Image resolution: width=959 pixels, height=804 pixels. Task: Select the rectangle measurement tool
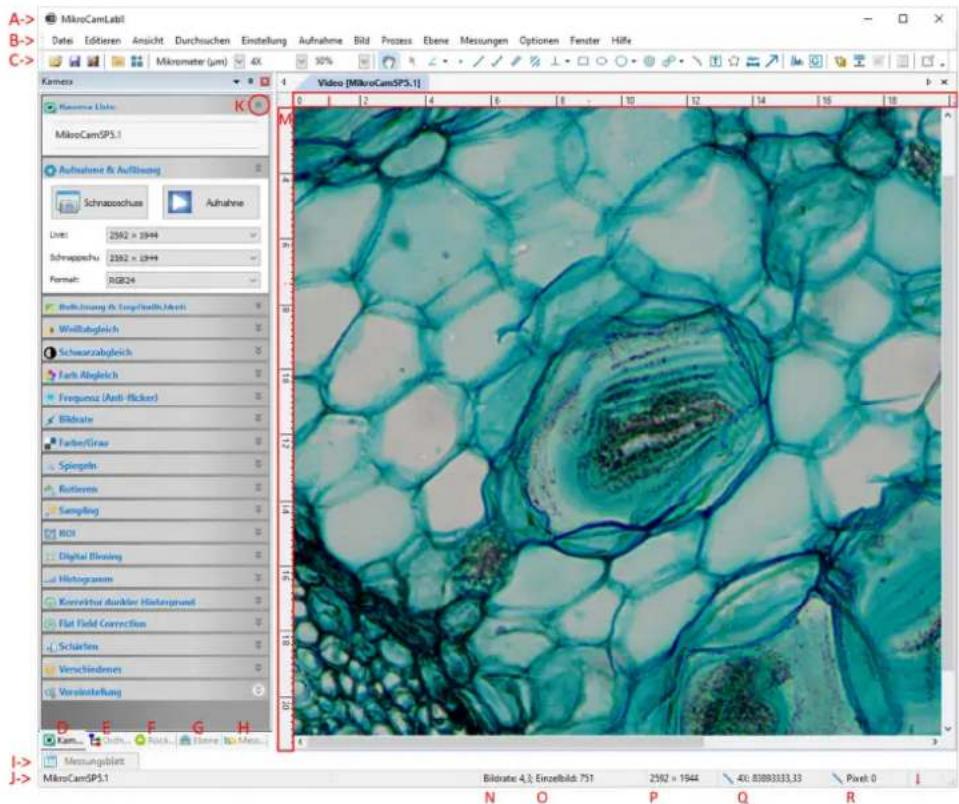[583, 61]
